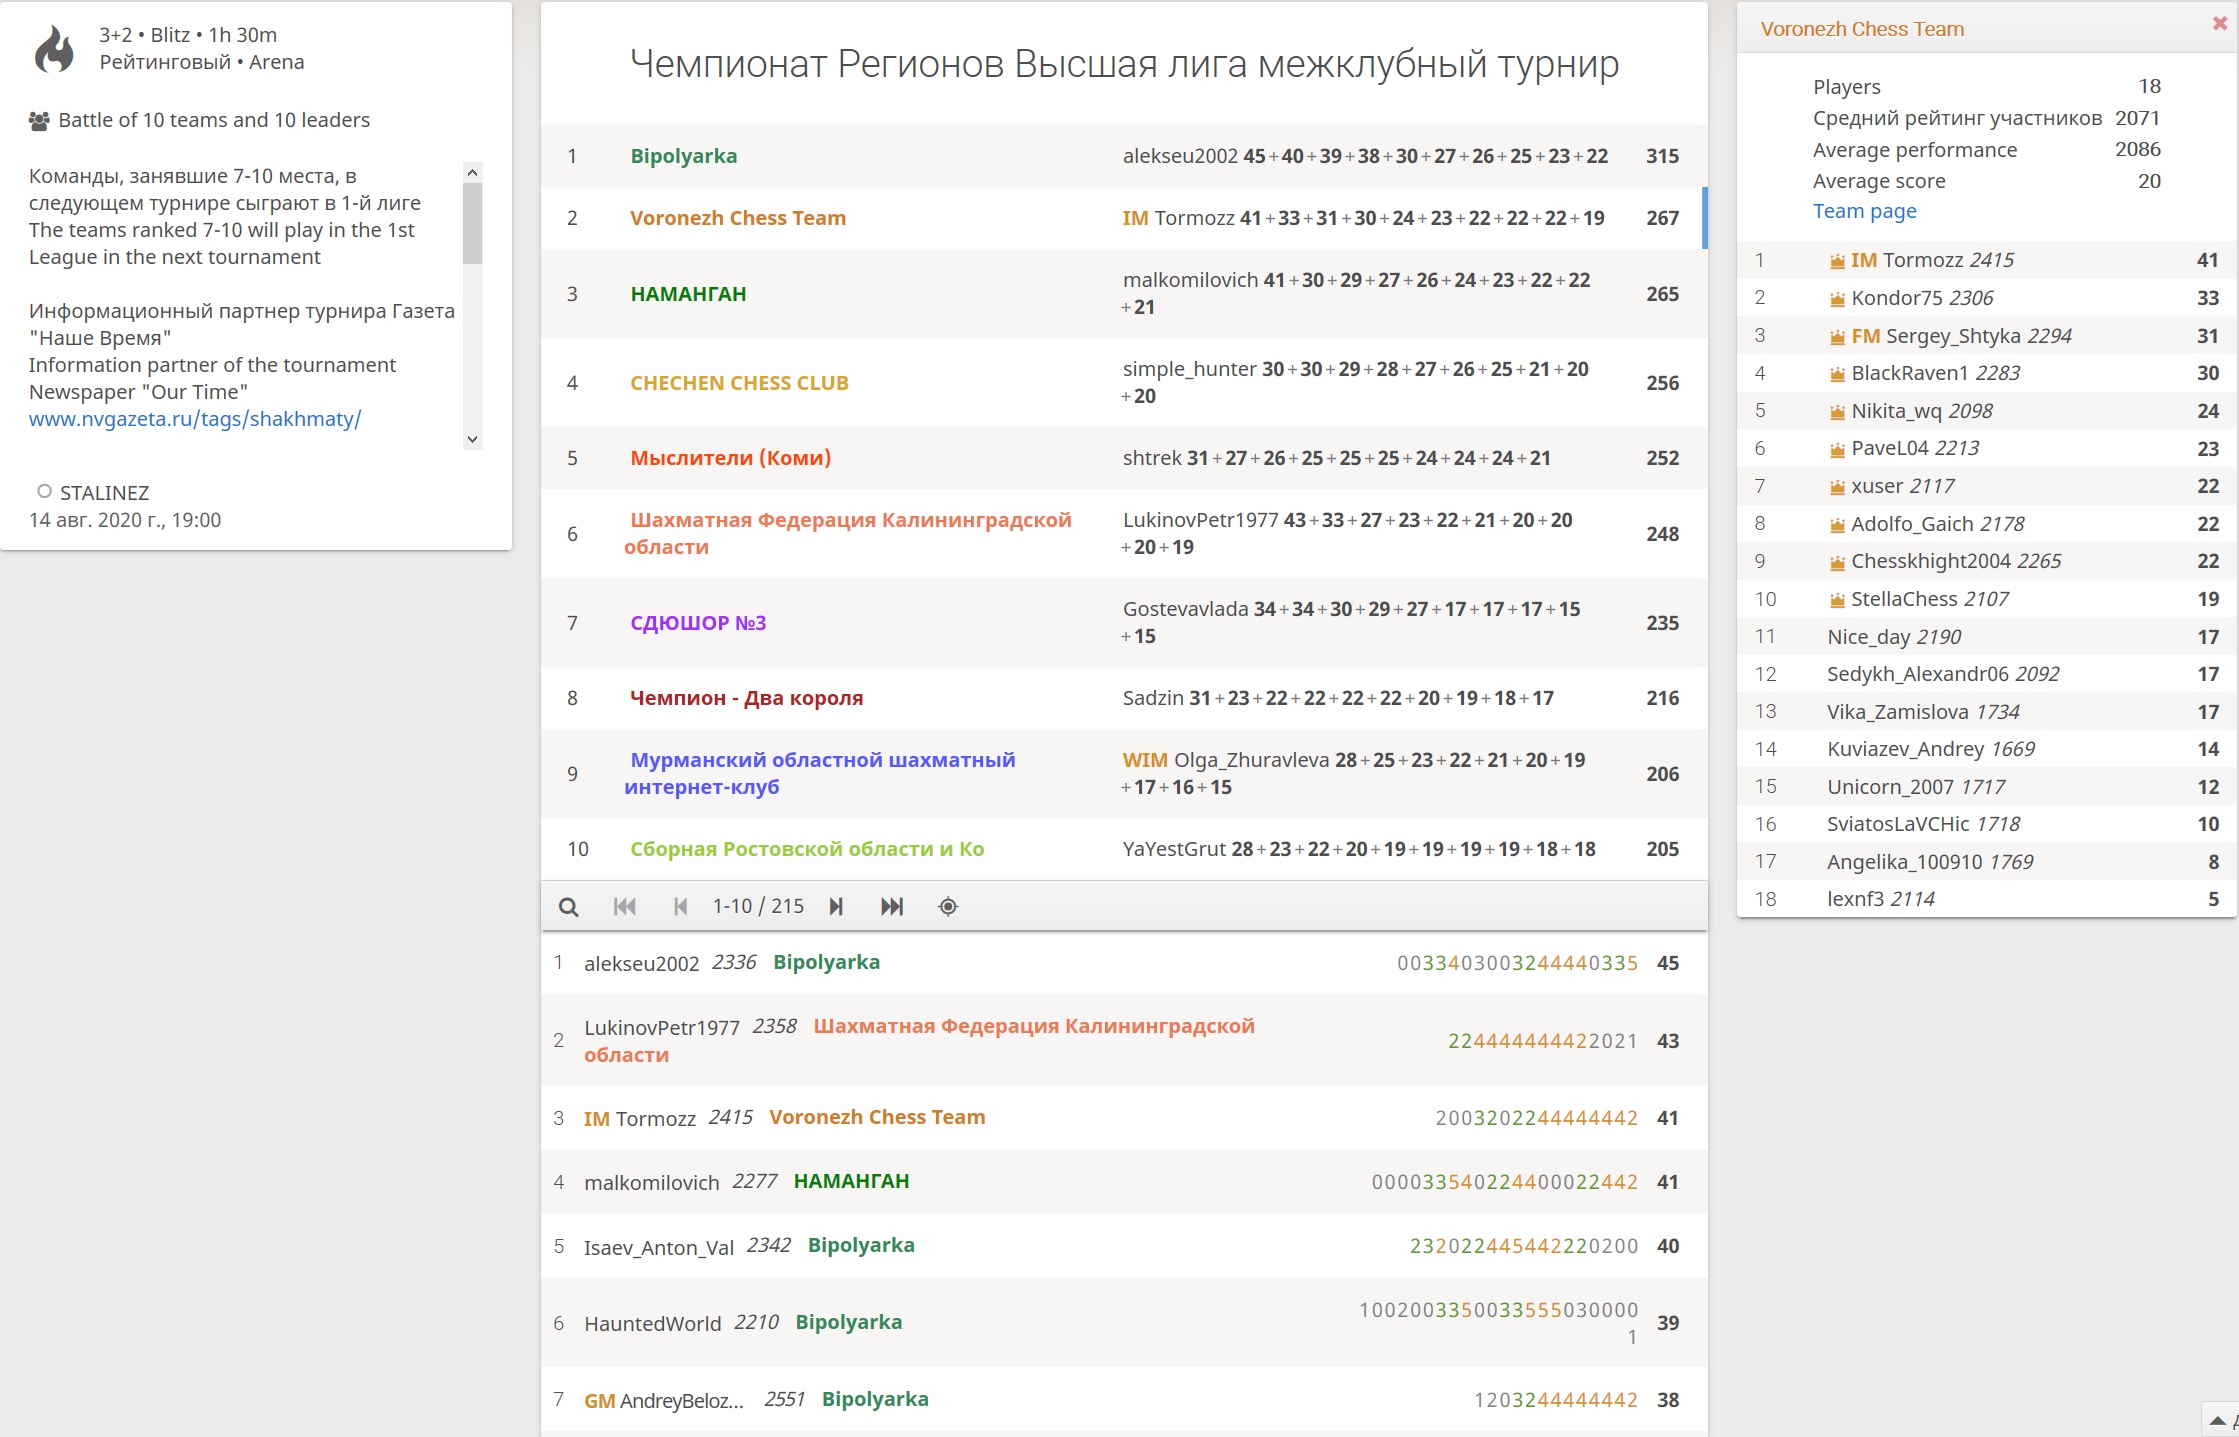This screenshot has width=2239, height=1437.
Task: Select Sedykh_Alexandr06 in team panel
Action: click(1987, 674)
